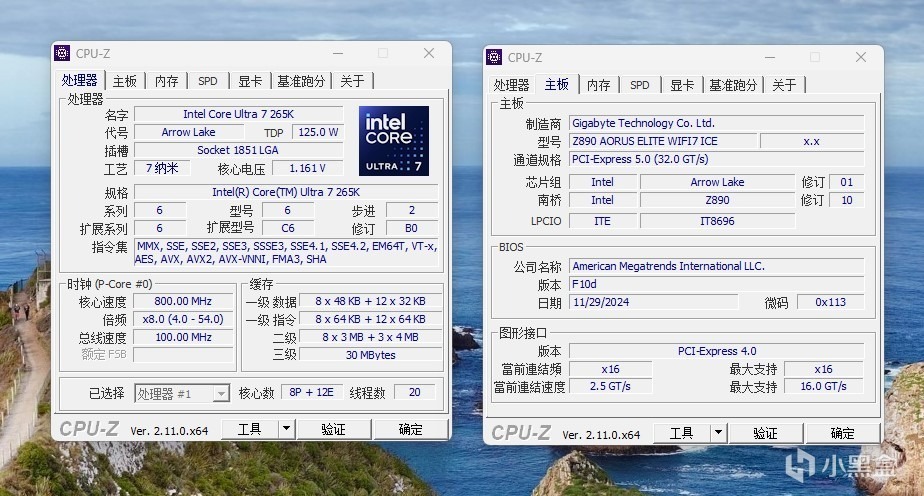Click bus speed value 100.00 MHz

(183, 337)
